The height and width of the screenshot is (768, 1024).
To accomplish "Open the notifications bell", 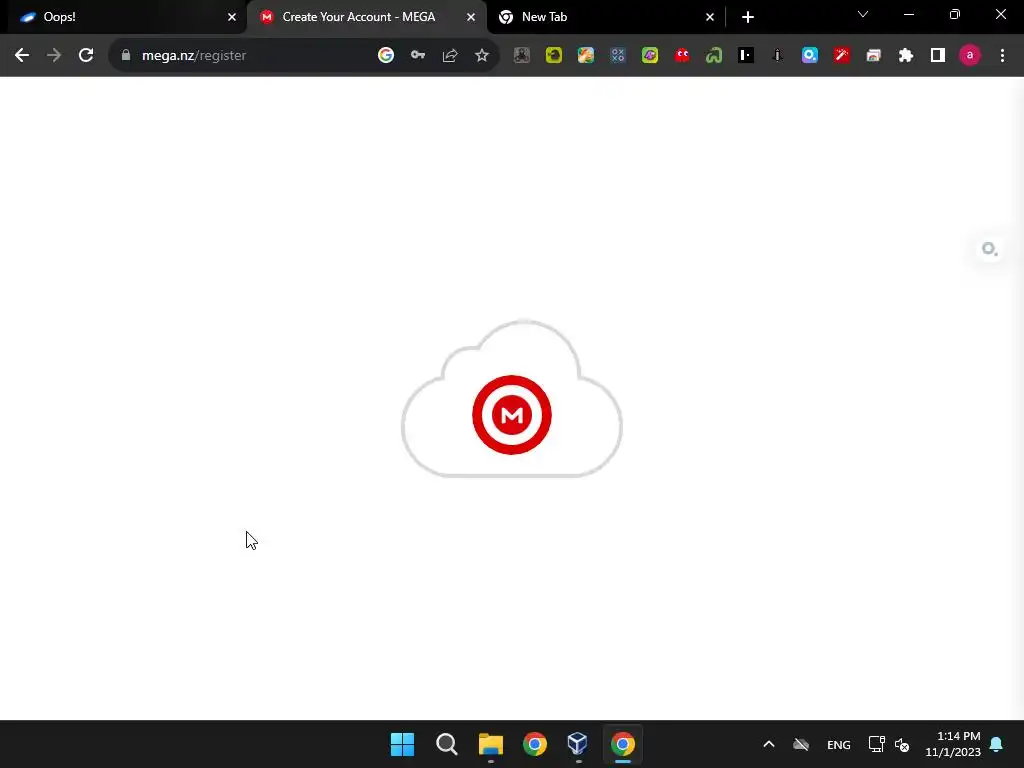I will (x=997, y=744).
